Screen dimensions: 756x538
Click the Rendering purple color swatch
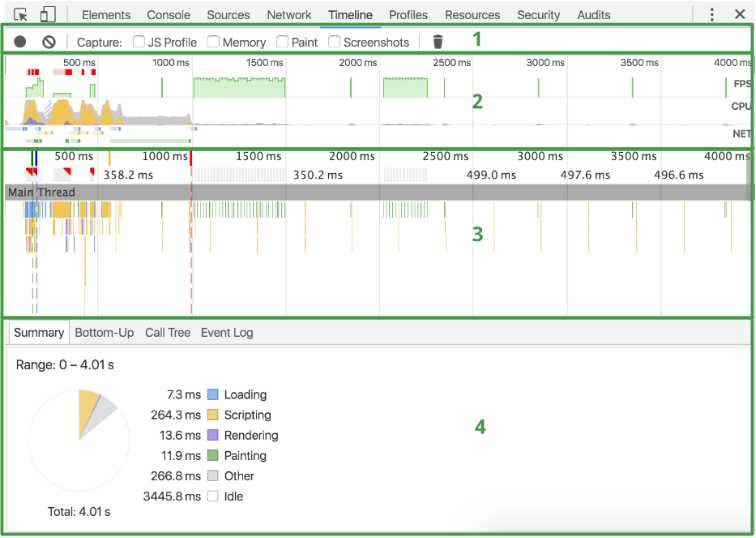click(213, 435)
